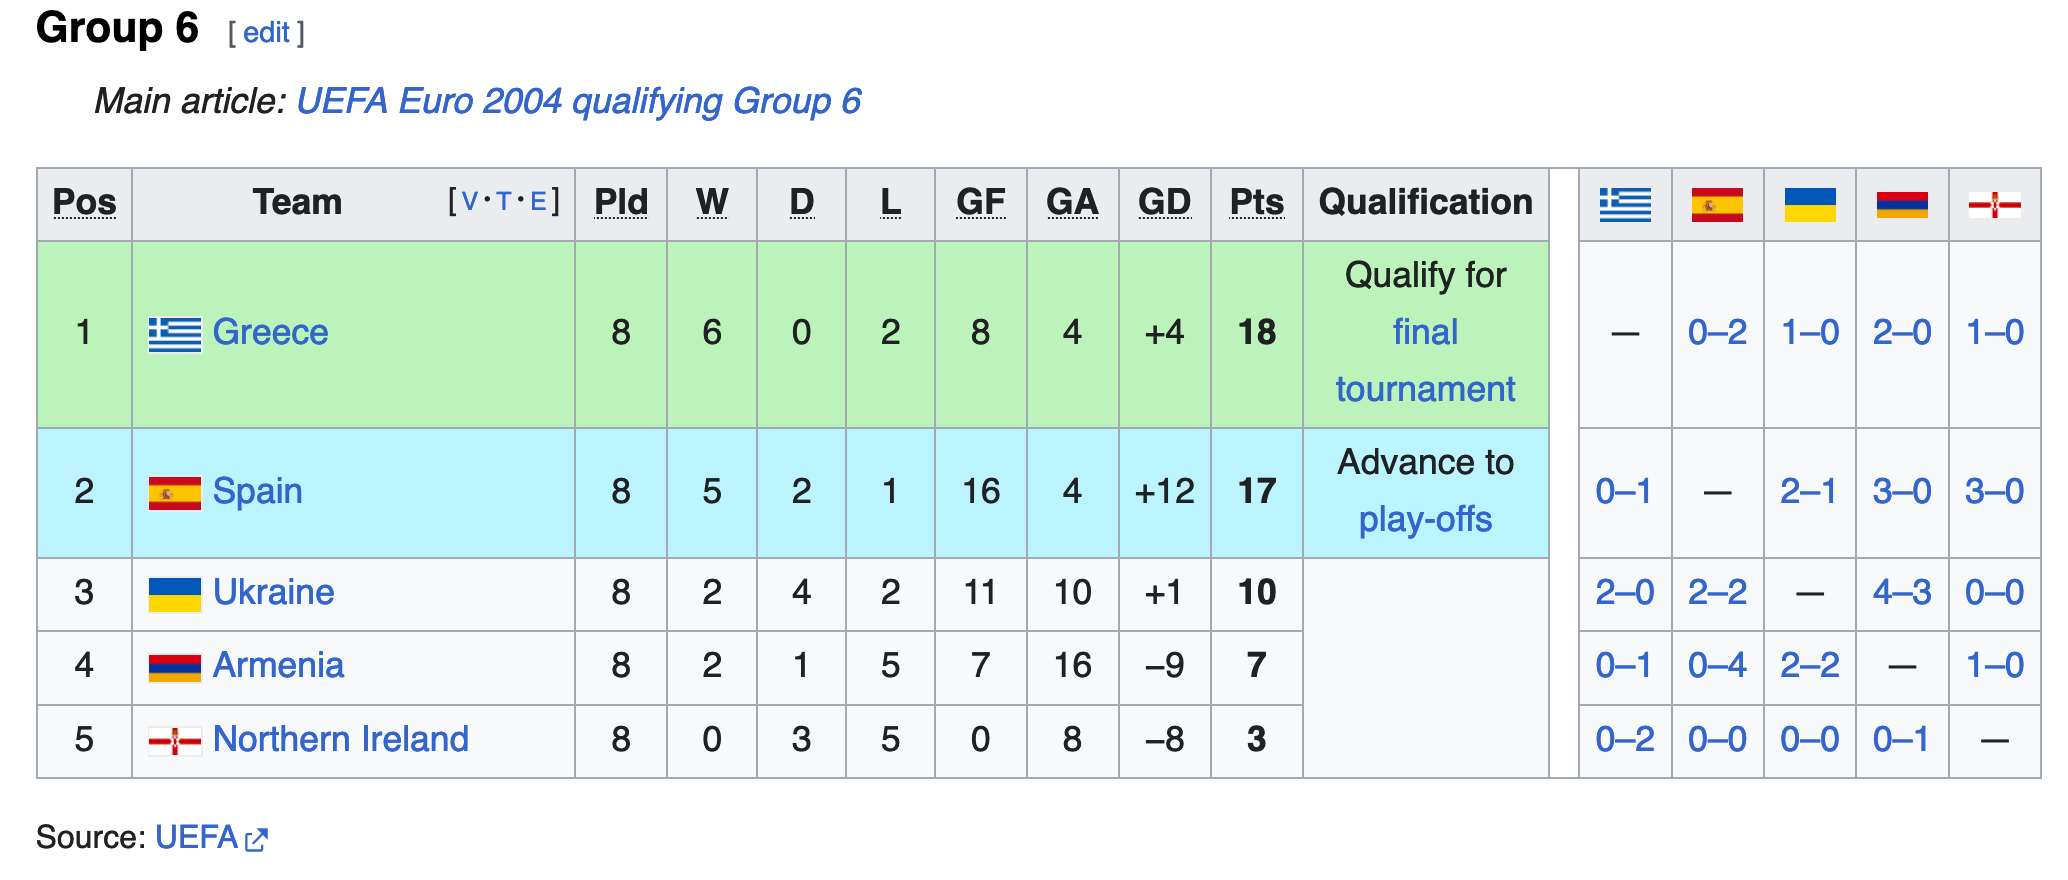Click Northern Ireland flag in results header
The width and height of the screenshot is (2068, 880).
click(x=1994, y=205)
